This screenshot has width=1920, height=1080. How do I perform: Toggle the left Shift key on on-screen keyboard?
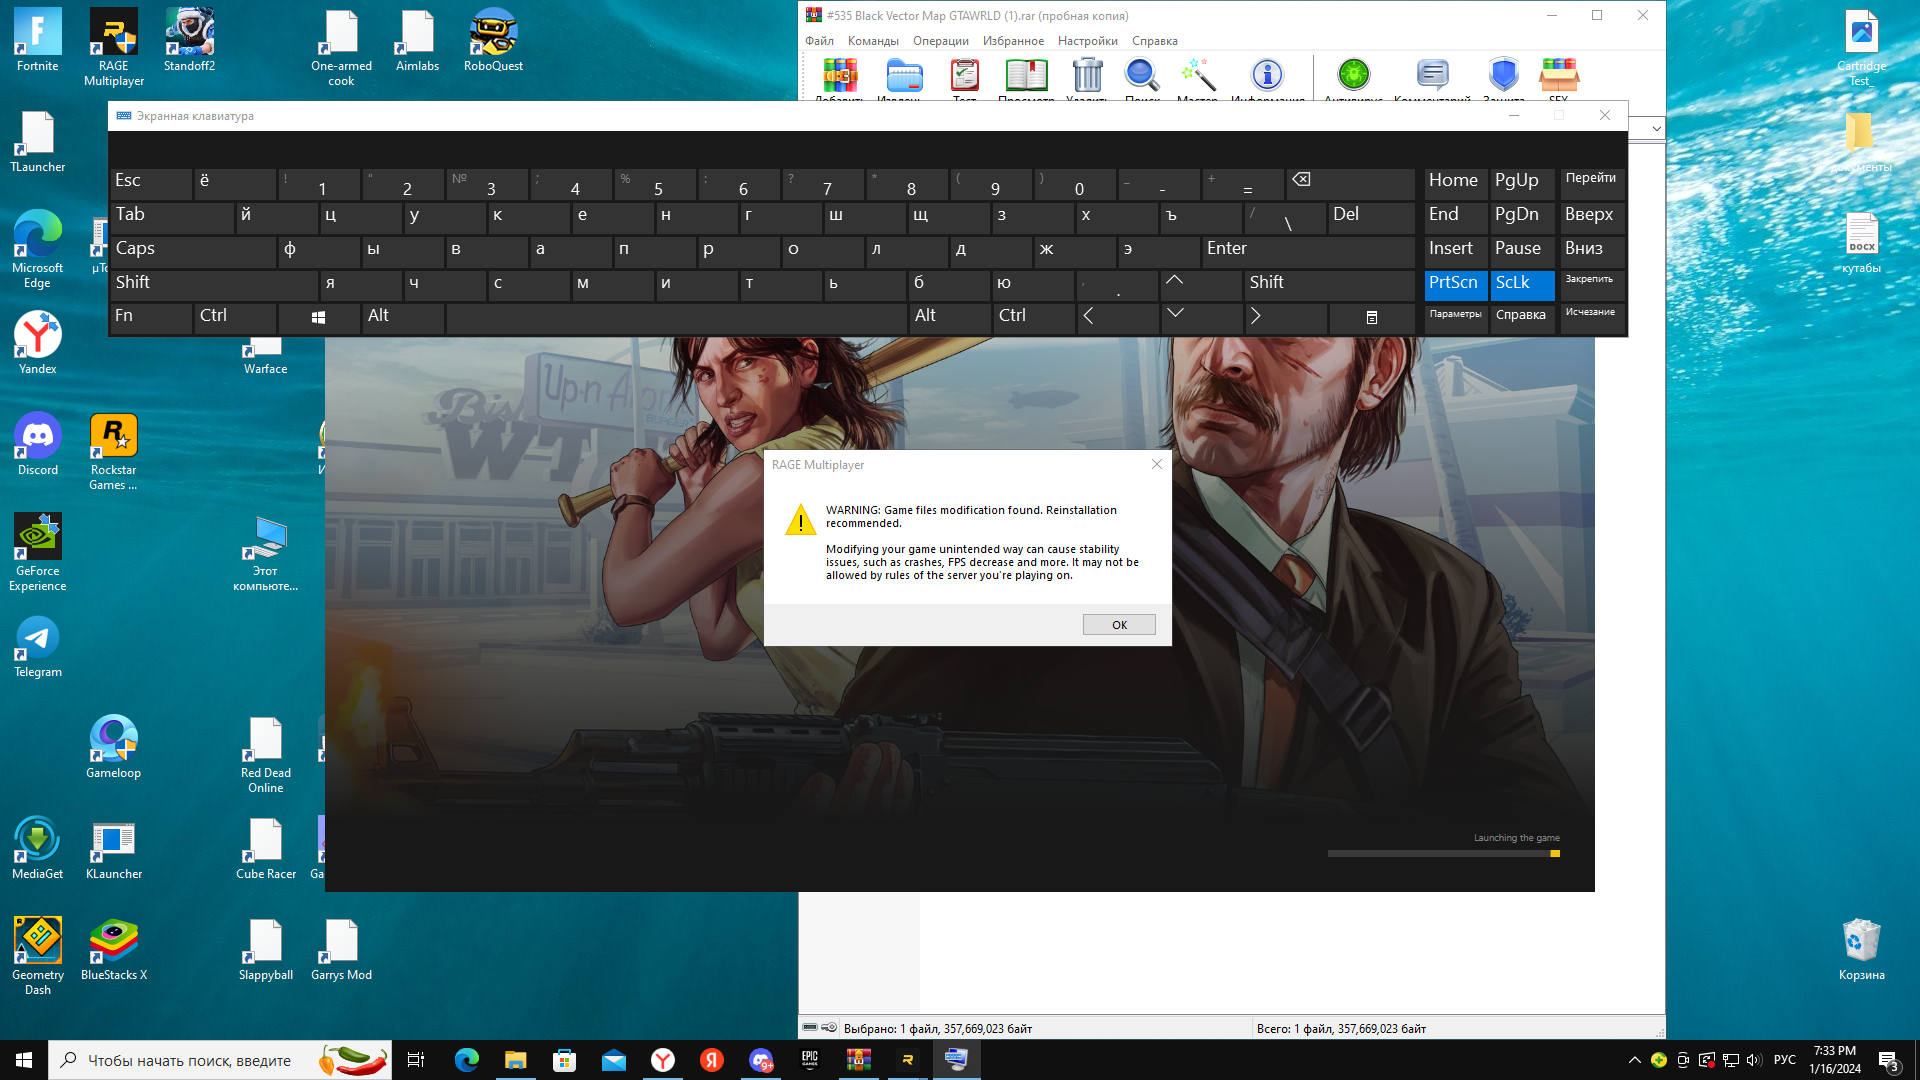pos(214,284)
